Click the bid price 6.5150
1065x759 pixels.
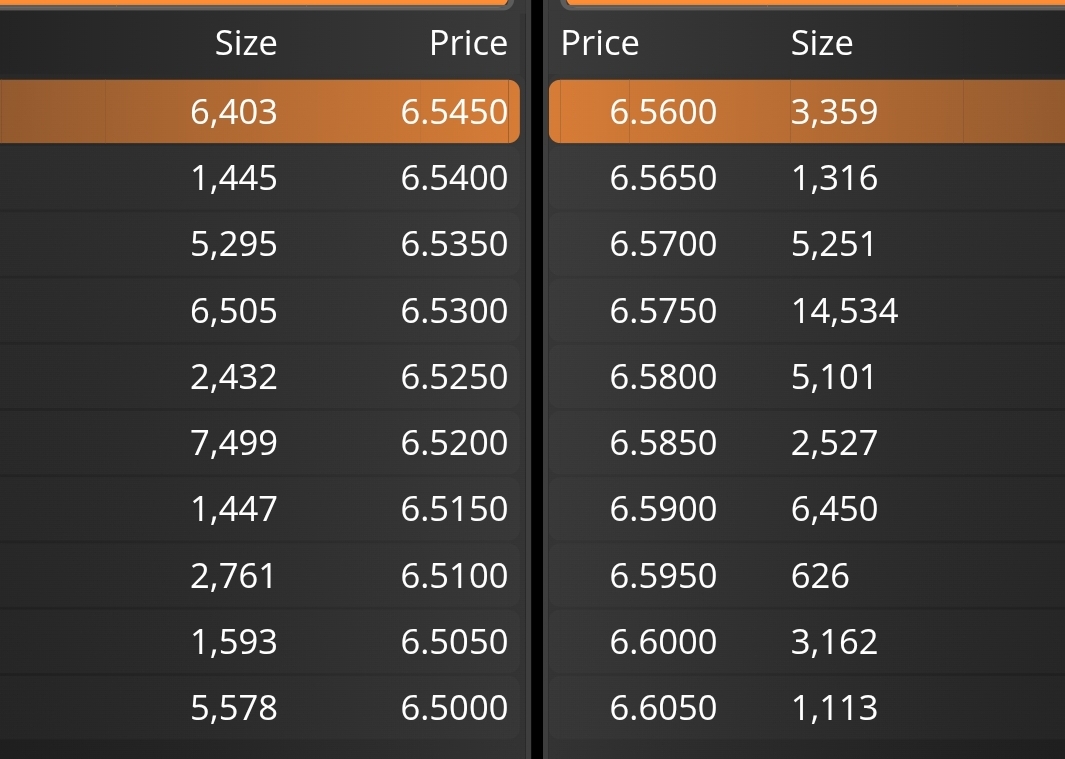coord(454,509)
